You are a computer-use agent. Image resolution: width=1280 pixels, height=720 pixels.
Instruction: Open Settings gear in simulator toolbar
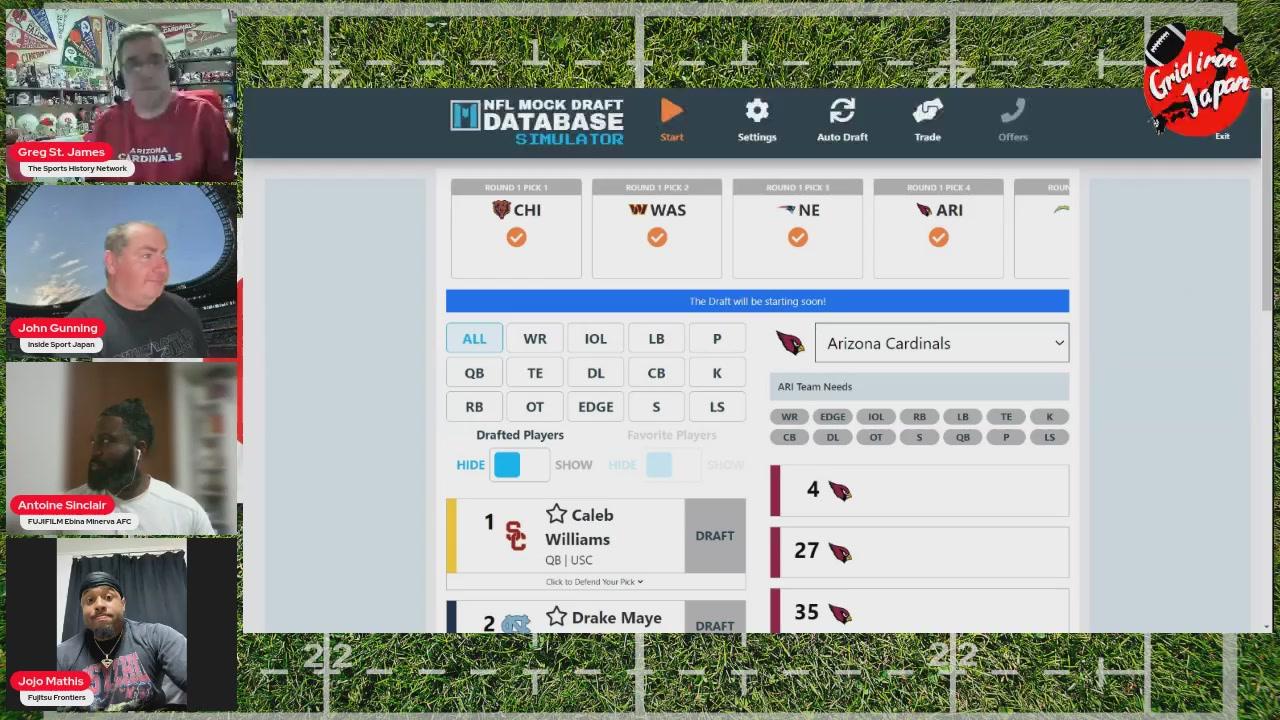click(x=757, y=111)
